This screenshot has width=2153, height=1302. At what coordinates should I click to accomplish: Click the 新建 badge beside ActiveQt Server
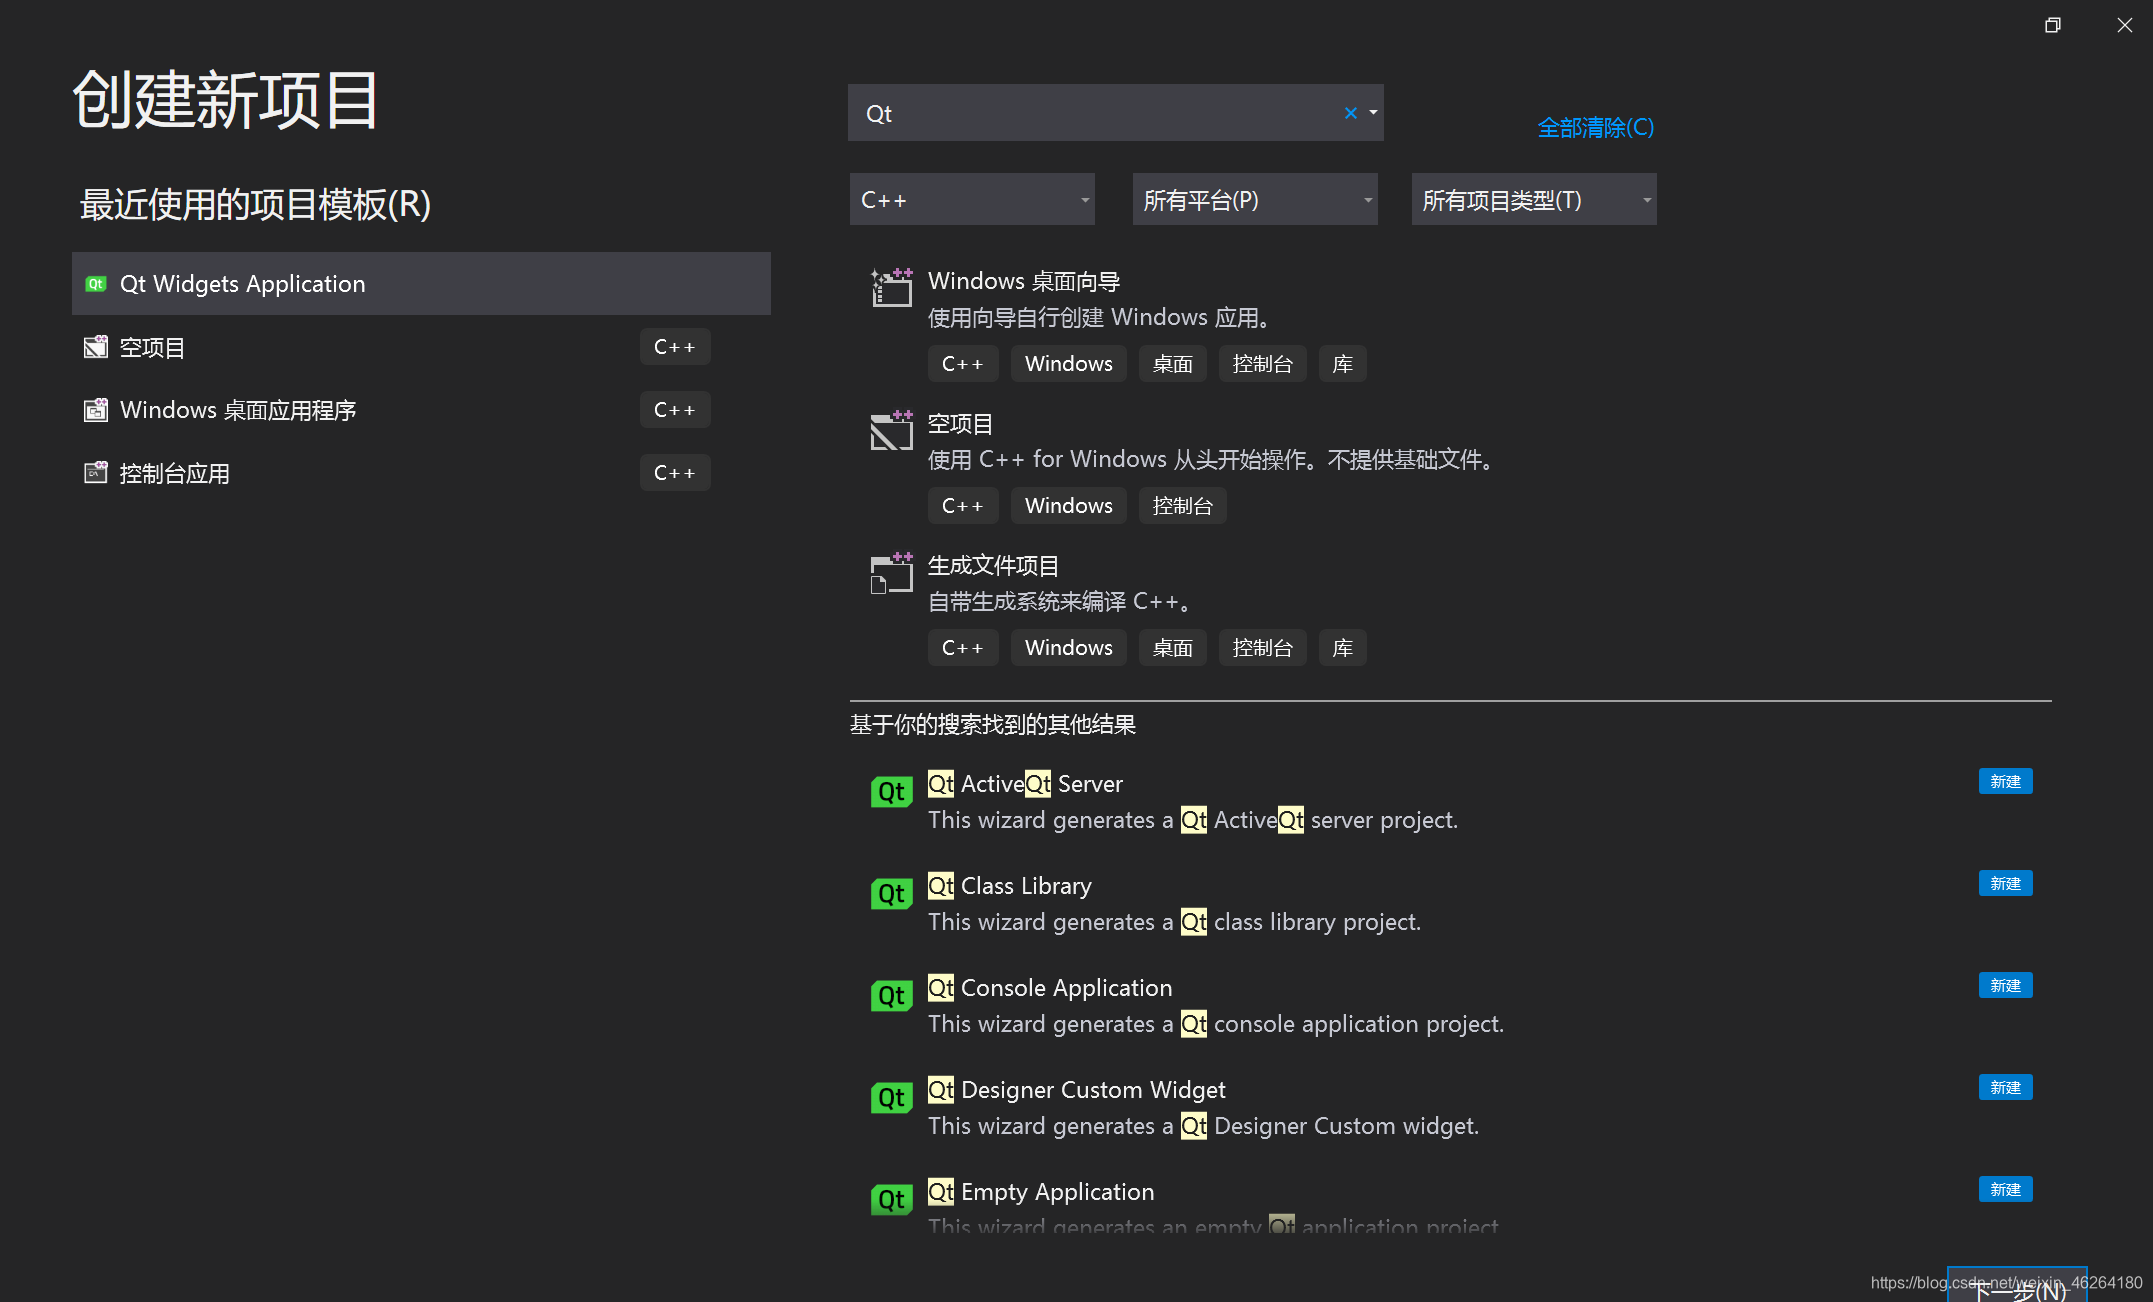click(2005, 781)
